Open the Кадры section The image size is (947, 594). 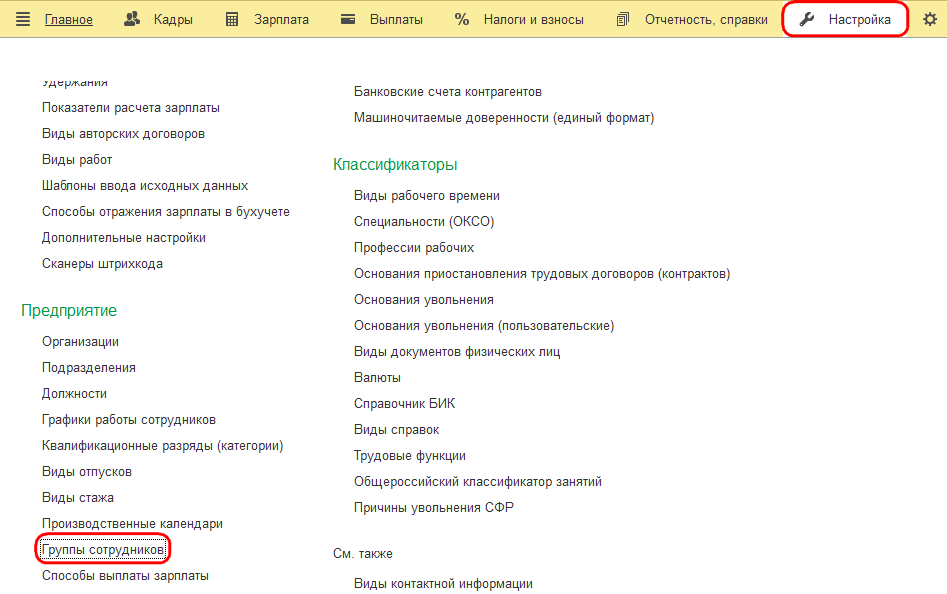pos(173,20)
